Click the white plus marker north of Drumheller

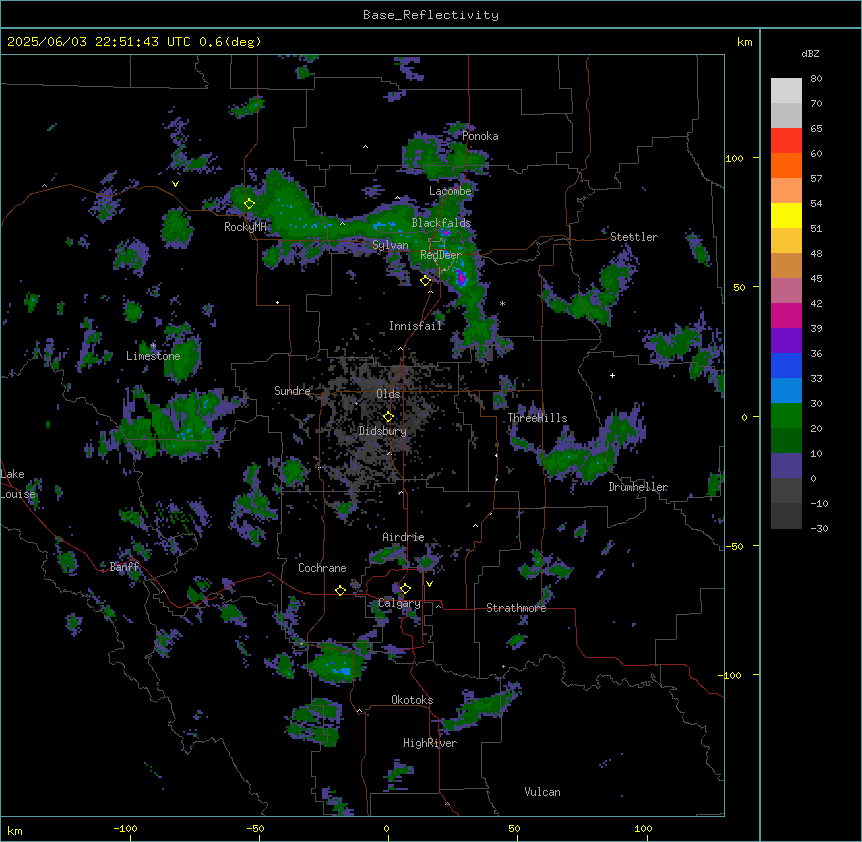point(612,375)
